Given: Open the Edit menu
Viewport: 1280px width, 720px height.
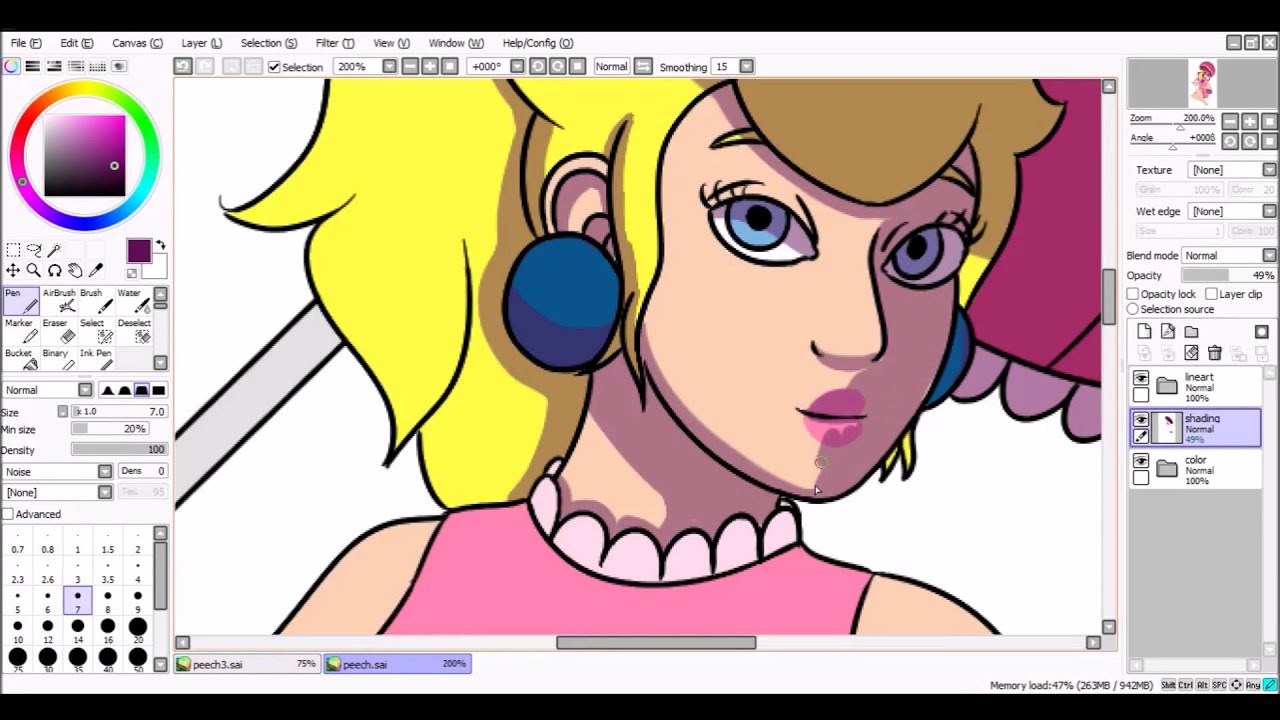Looking at the screenshot, I should point(76,43).
